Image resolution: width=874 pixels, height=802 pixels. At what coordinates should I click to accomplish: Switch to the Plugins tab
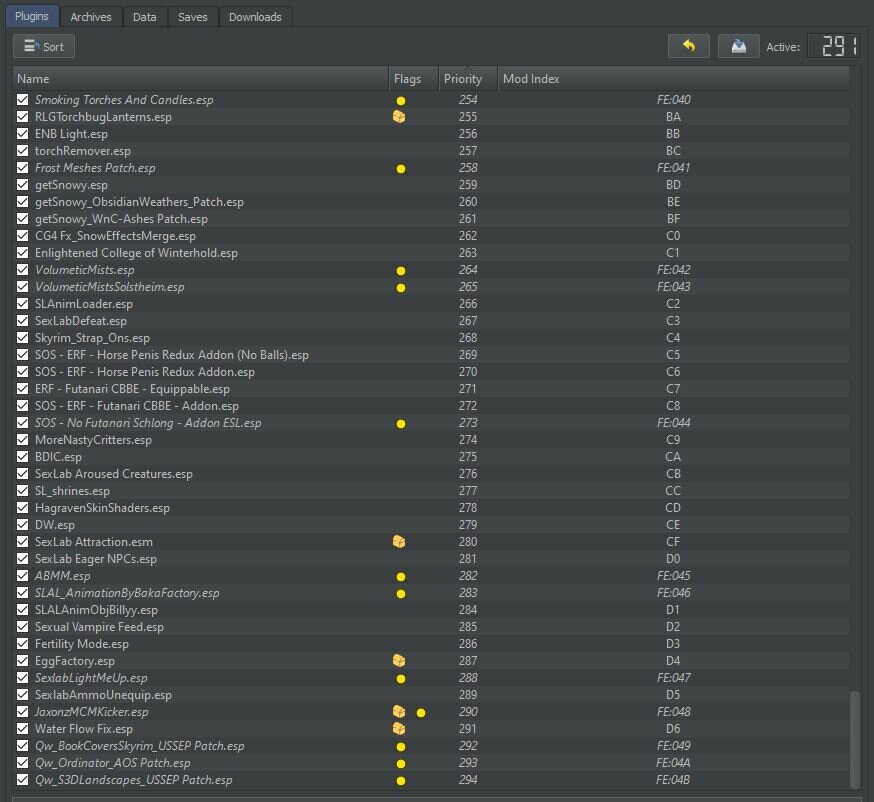coord(32,16)
